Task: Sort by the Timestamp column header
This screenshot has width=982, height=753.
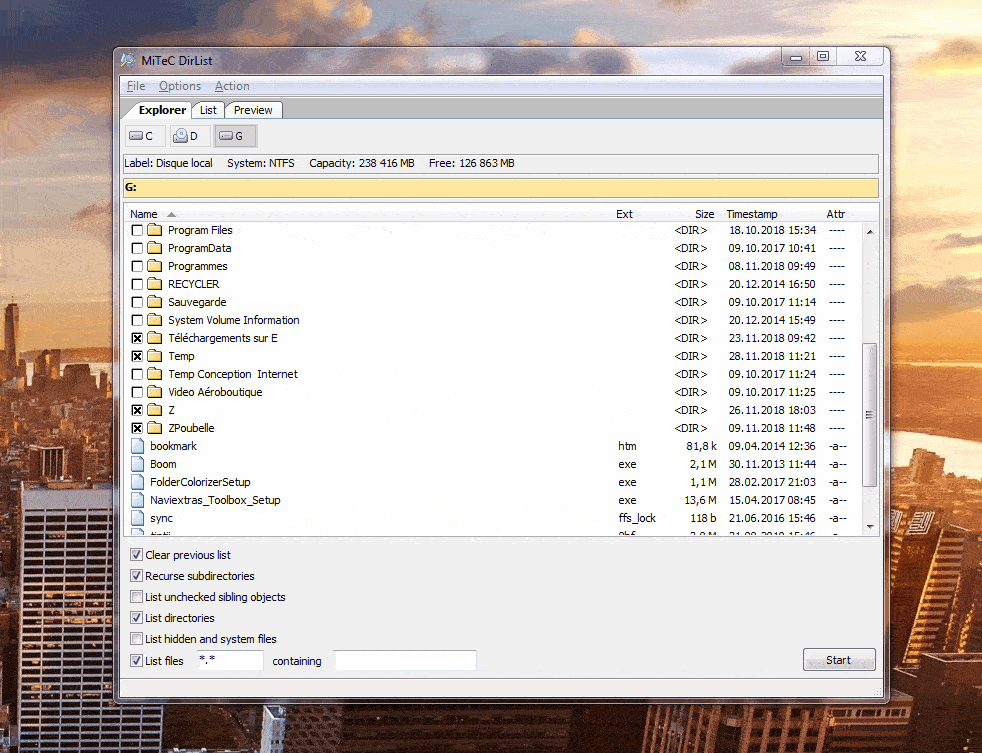Action: pyautogui.click(x=752, y=214)
